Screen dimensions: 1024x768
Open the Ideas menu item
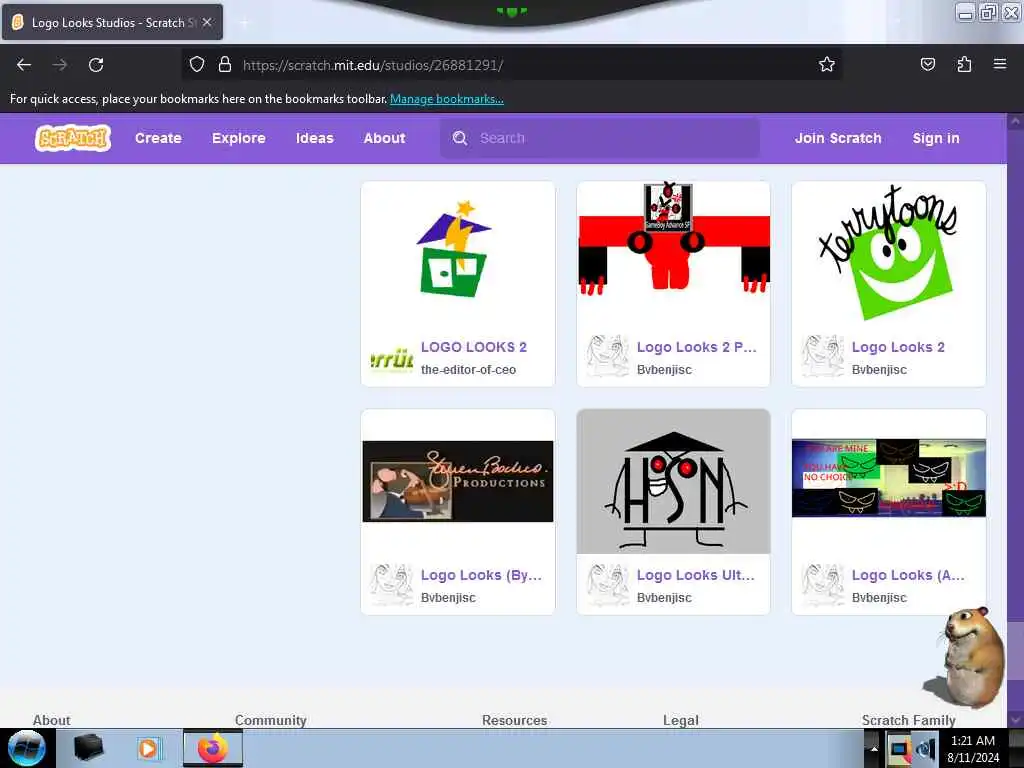(314, 138)
